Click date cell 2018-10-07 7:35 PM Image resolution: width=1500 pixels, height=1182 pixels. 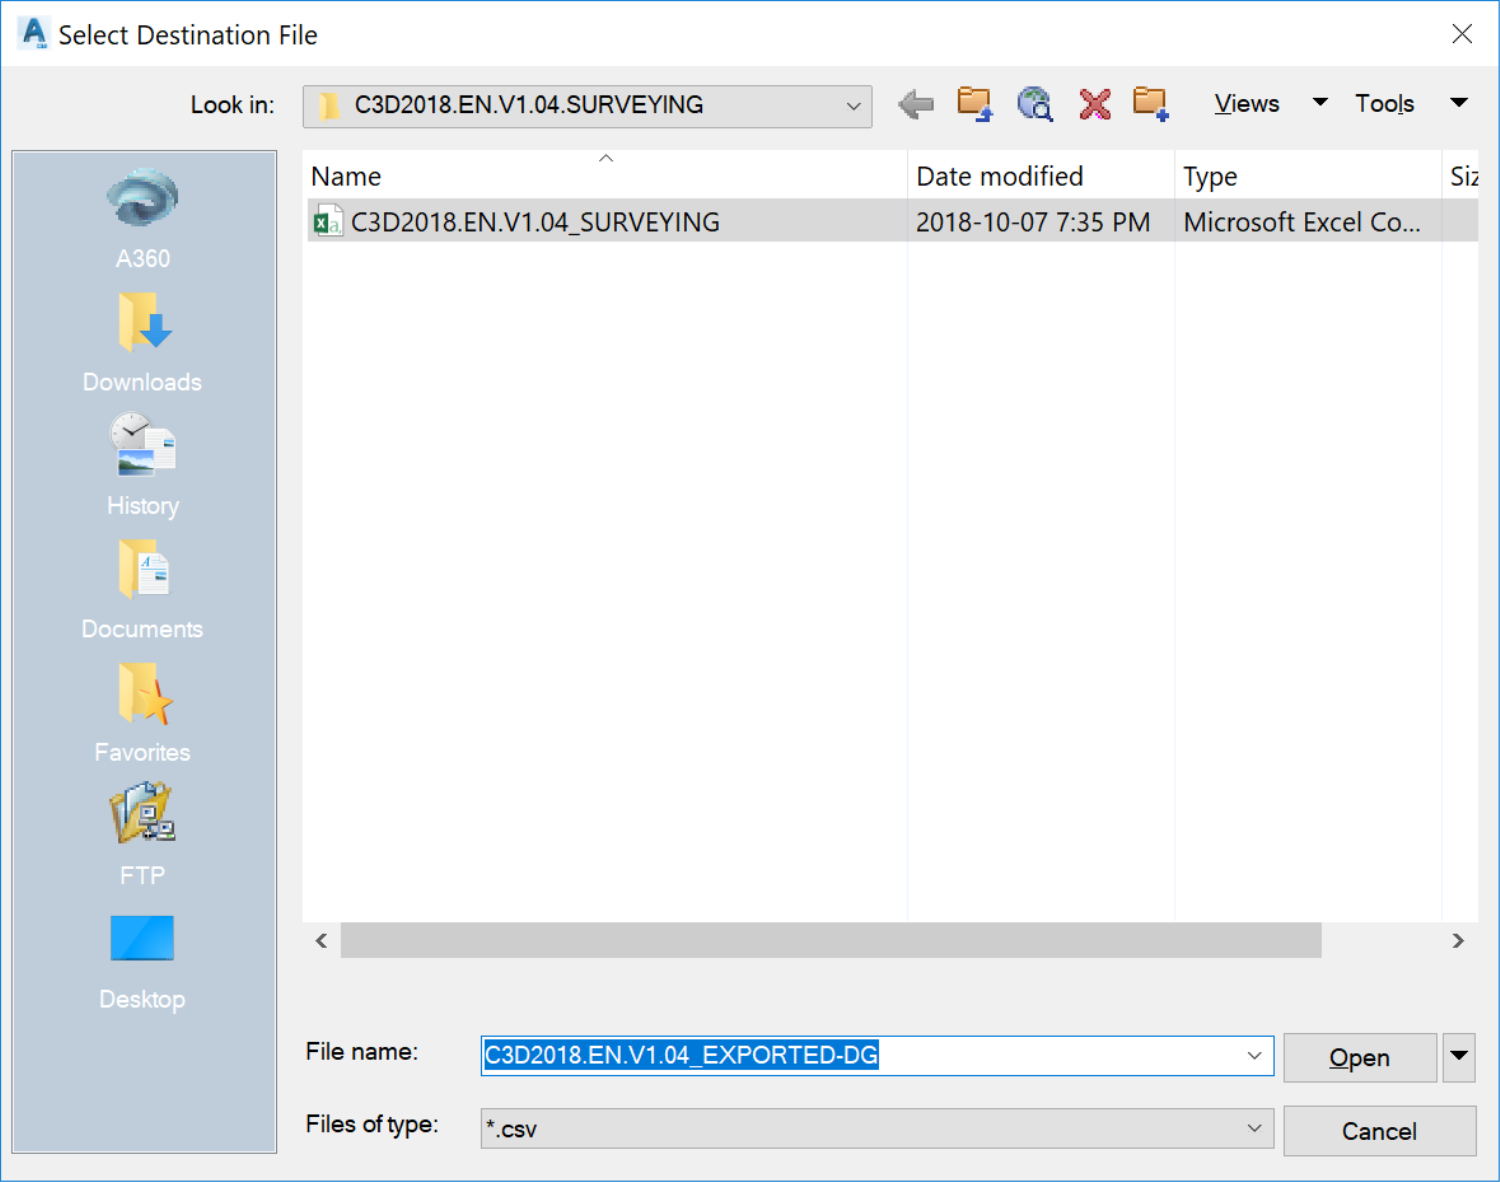1033,222
